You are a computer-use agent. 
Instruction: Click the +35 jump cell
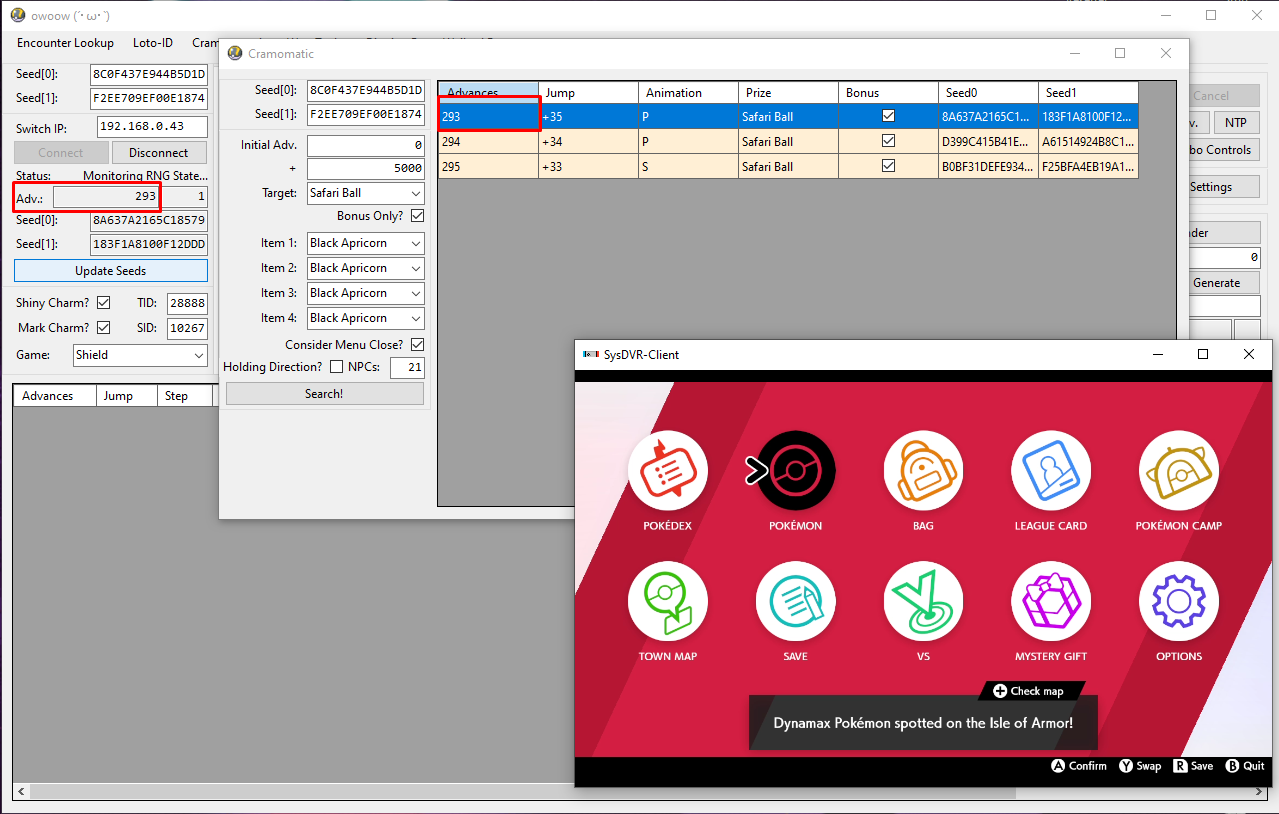tap(588, 116)
